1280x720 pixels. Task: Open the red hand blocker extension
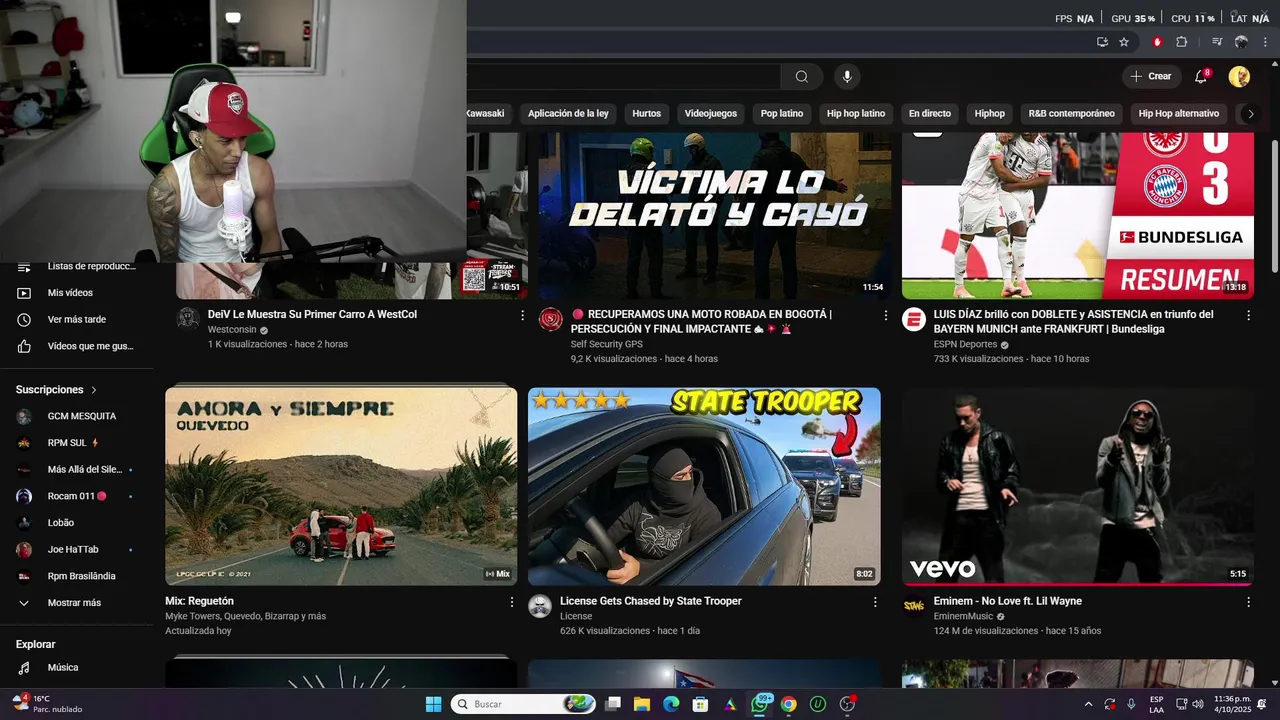pyautogui.click(x=1157, y=42)
